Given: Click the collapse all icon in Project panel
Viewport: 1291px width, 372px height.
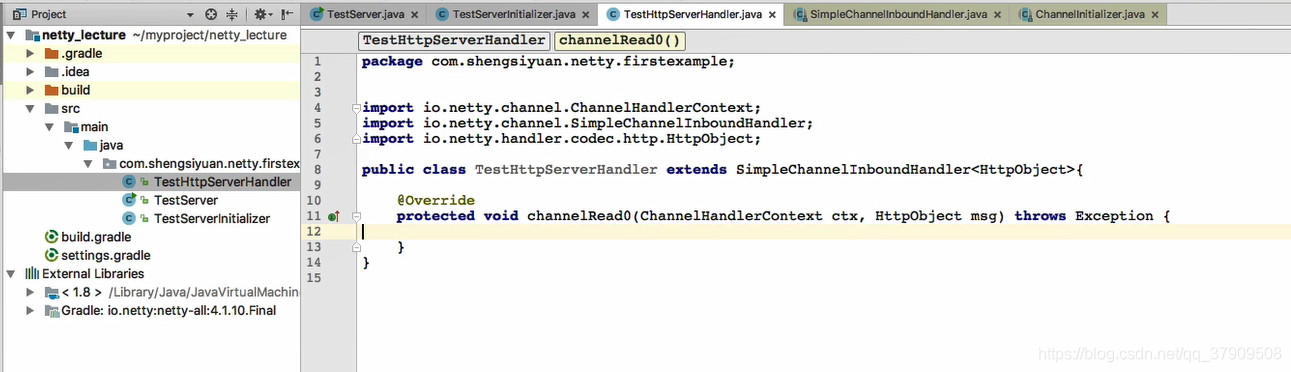Looking at the screenshot, I should 233,15.
